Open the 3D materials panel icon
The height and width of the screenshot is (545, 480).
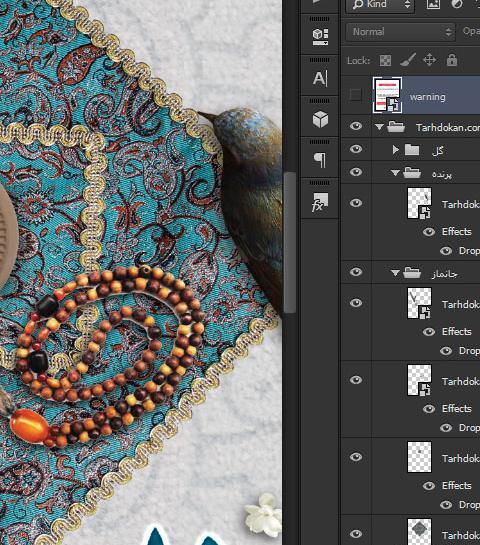(320, 36)
